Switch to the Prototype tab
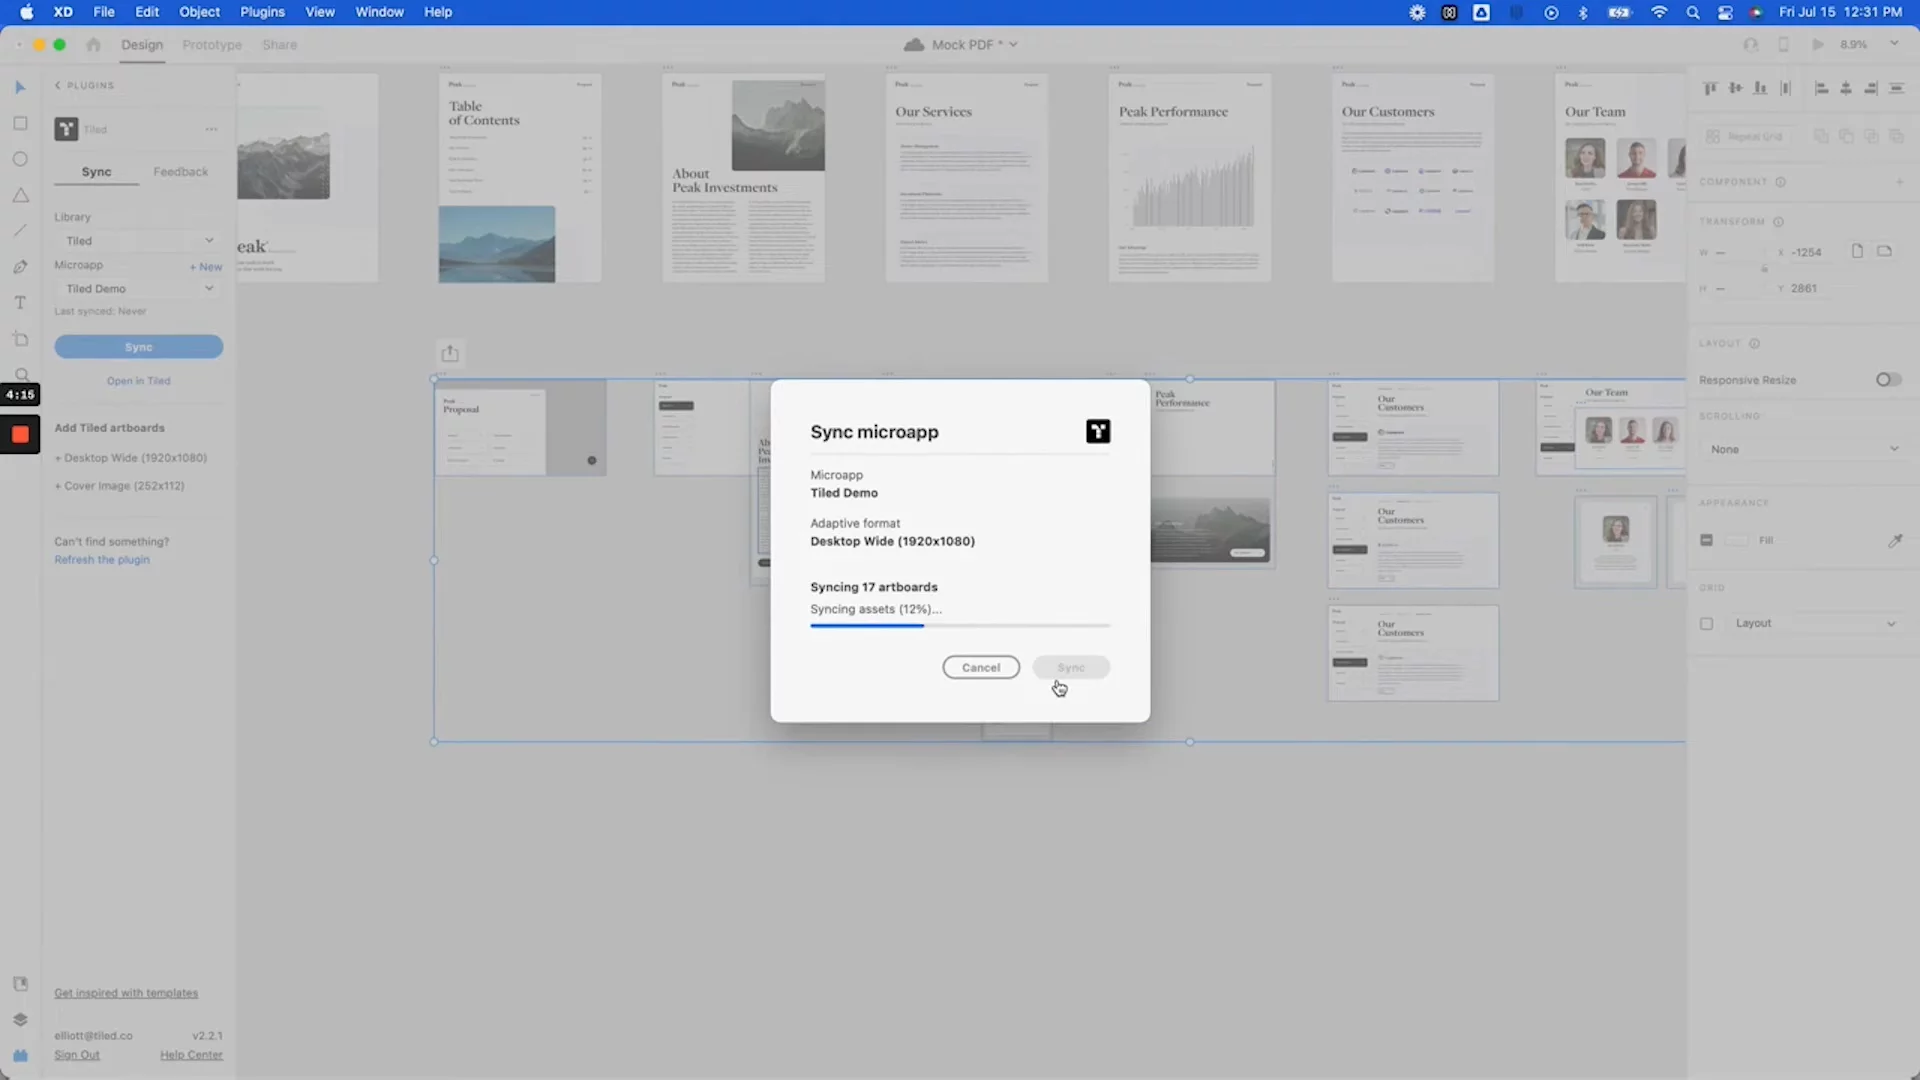 [x=212, y=45]
